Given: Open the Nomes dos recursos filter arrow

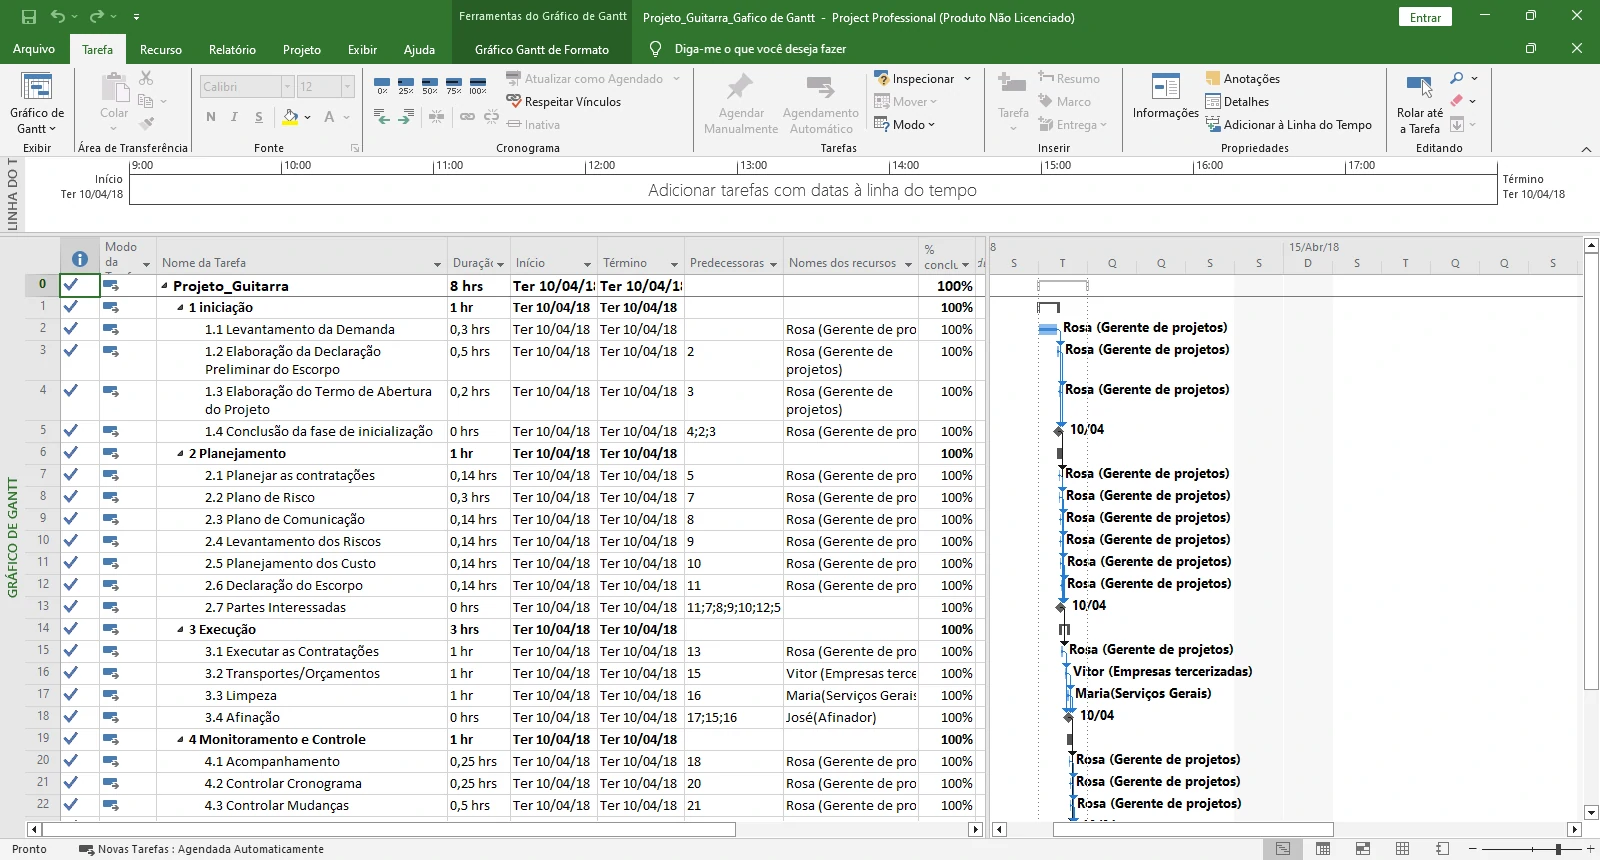Looking at the screenshot, I should (908, 264).
